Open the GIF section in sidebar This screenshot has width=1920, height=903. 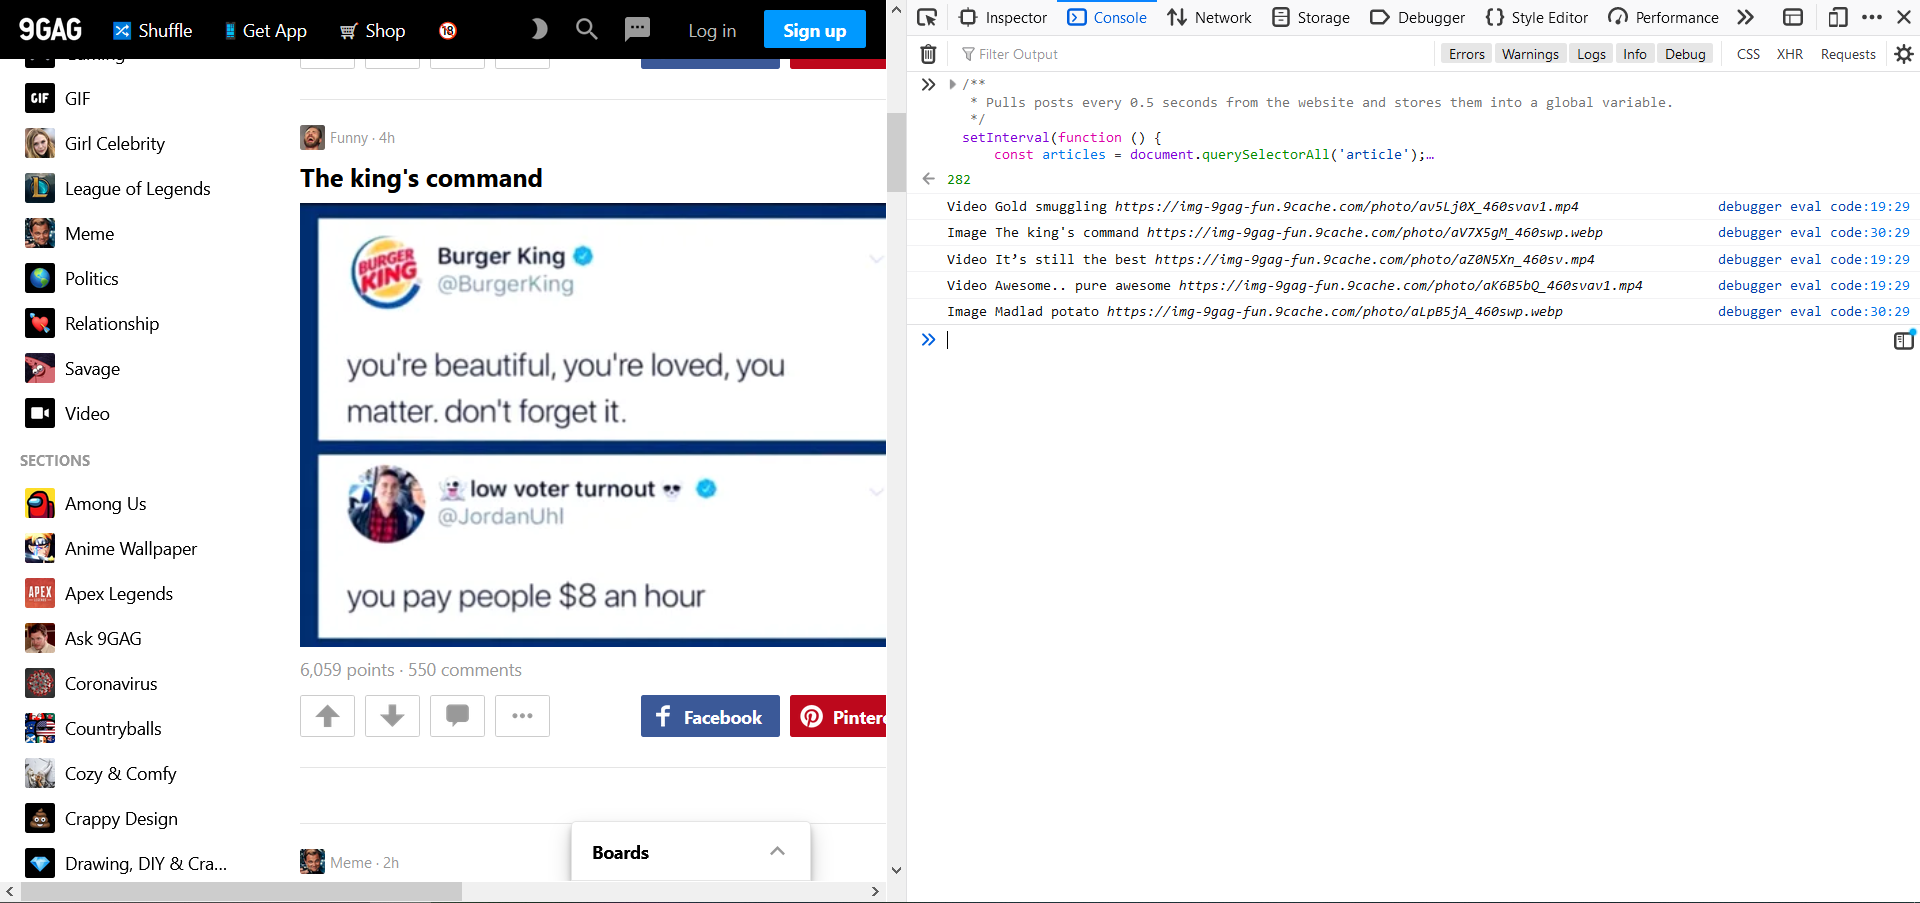(58, 98)
